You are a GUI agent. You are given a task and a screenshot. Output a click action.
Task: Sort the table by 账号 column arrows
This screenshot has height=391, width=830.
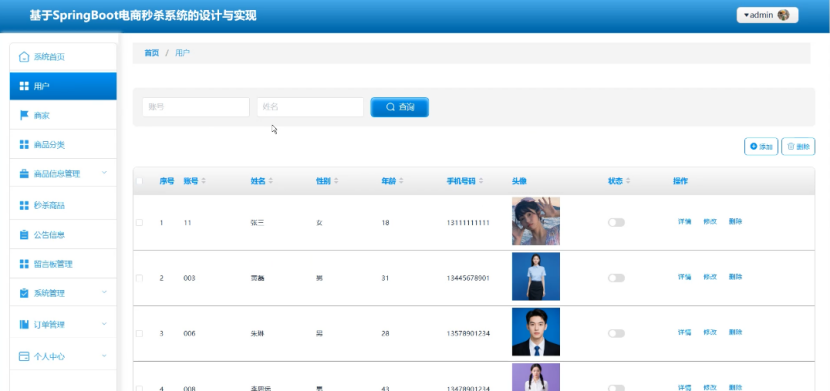pyautogui.click(x=204, y=181)
